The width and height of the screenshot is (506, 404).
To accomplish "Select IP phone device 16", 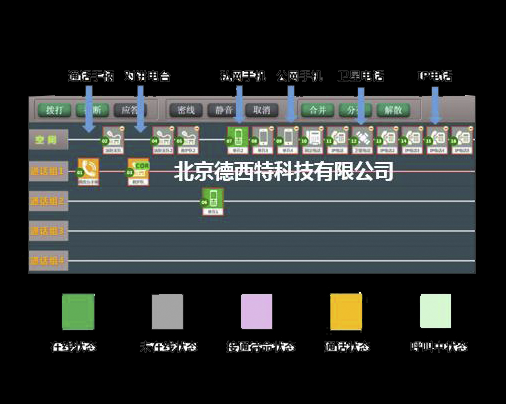I will [x=462, y=140].
